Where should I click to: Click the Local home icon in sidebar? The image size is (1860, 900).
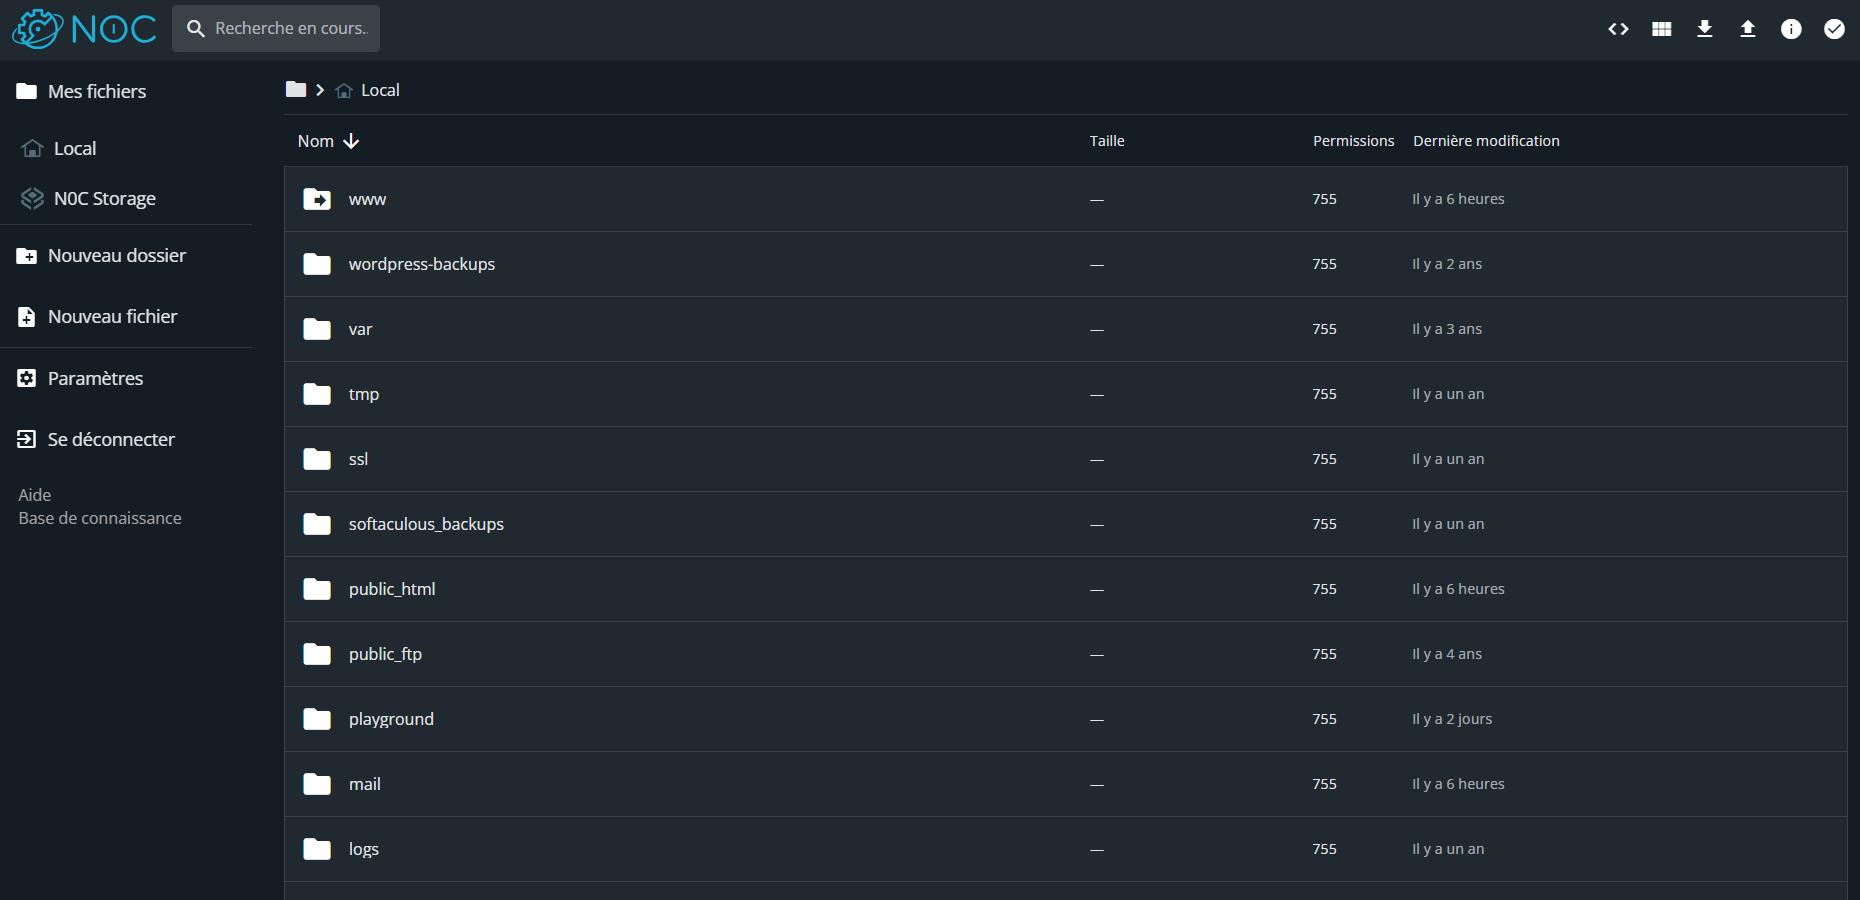(32, 148)
